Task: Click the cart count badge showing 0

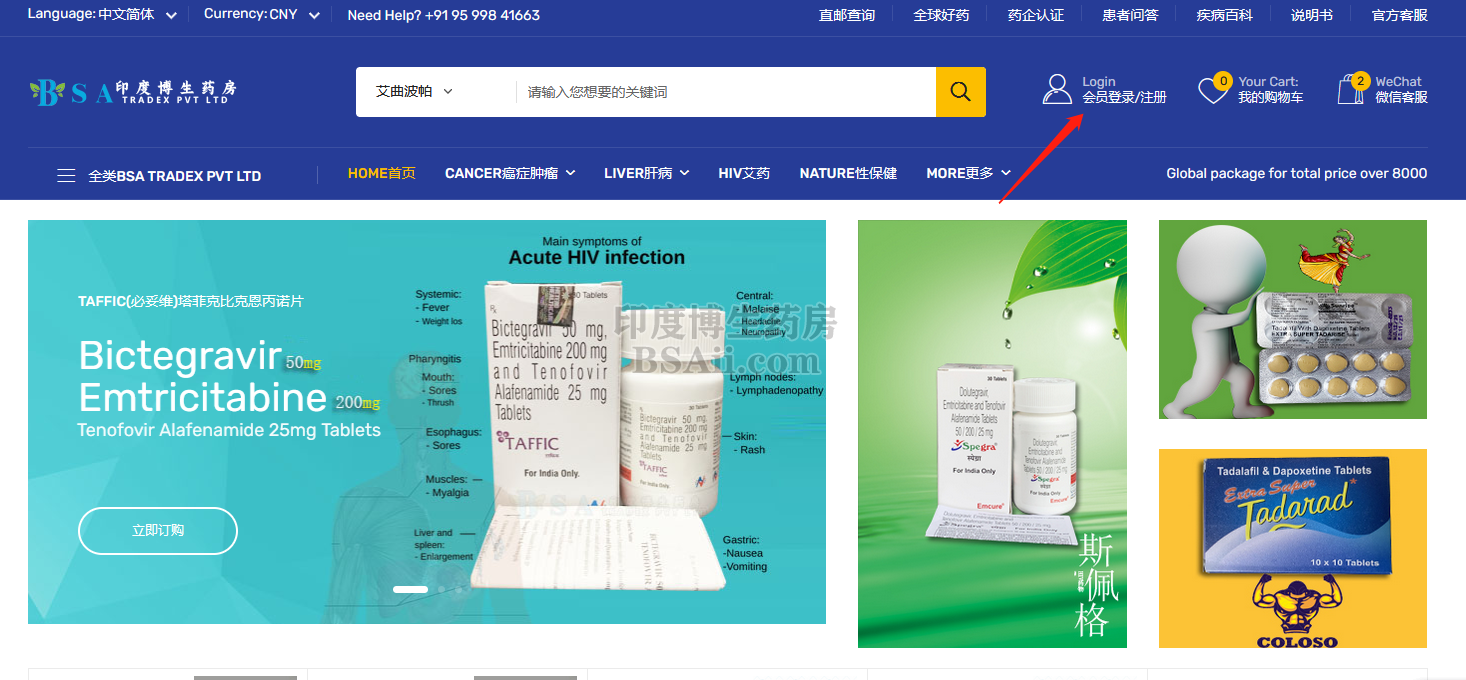Action: coord(1222,81)
